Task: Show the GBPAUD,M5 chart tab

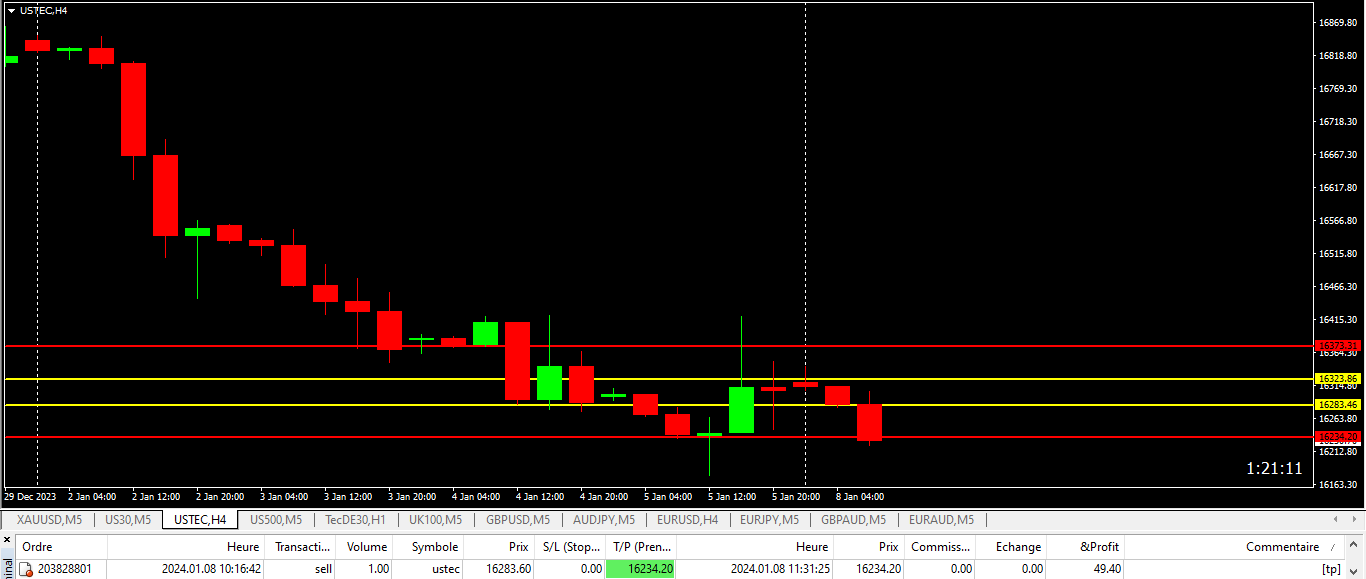Action: click(x=853, y=520)
